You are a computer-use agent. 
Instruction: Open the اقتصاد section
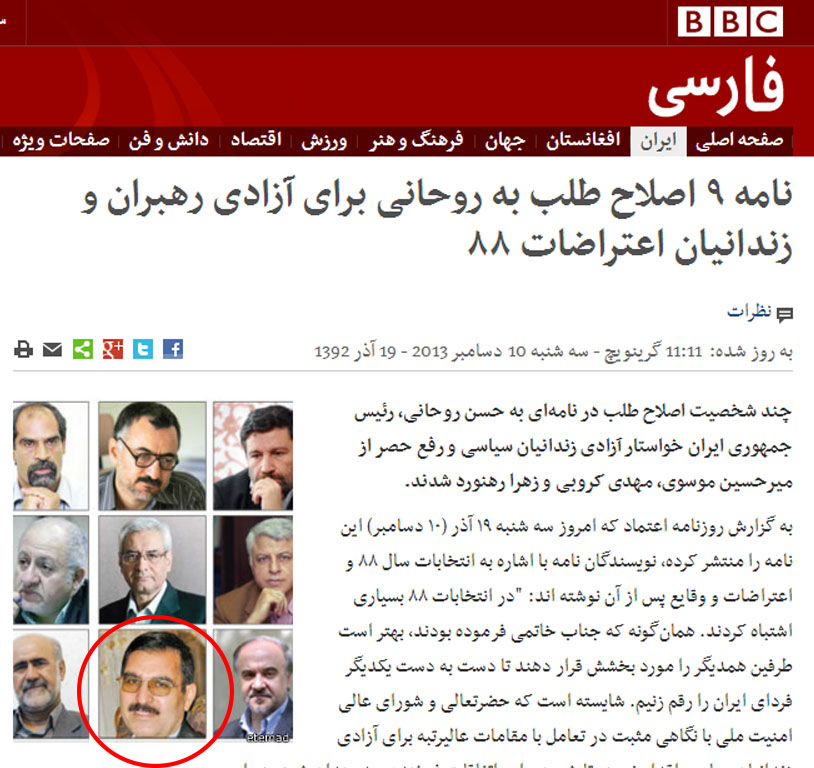(256, 140)
